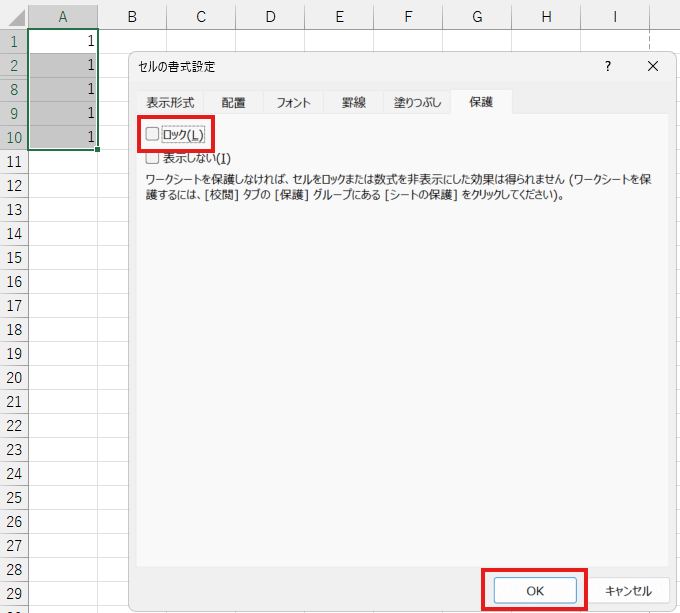Viewport: 680px width, 613px height.
Task: Open the help question mark in dialog
Action: pyautogui.click(x=608, y=66)
